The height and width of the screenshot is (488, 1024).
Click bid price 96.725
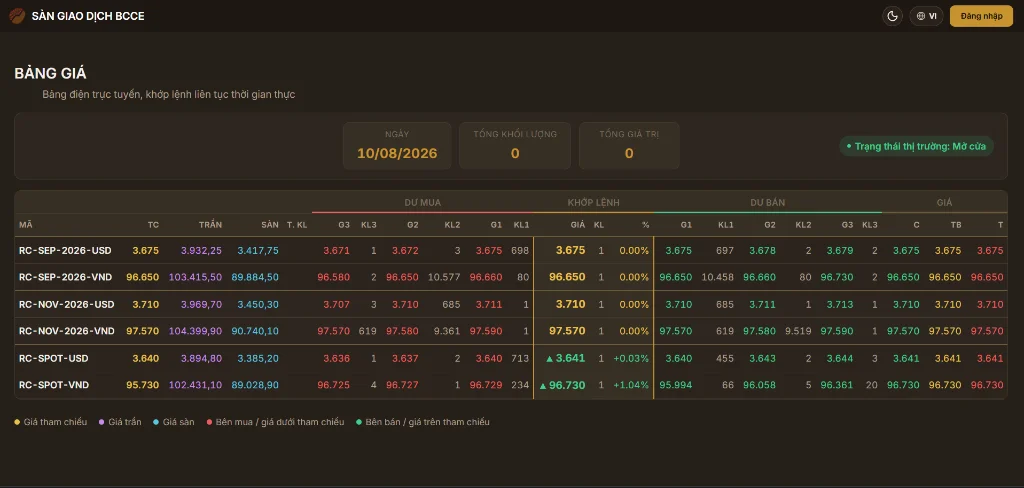coord(334,385)
